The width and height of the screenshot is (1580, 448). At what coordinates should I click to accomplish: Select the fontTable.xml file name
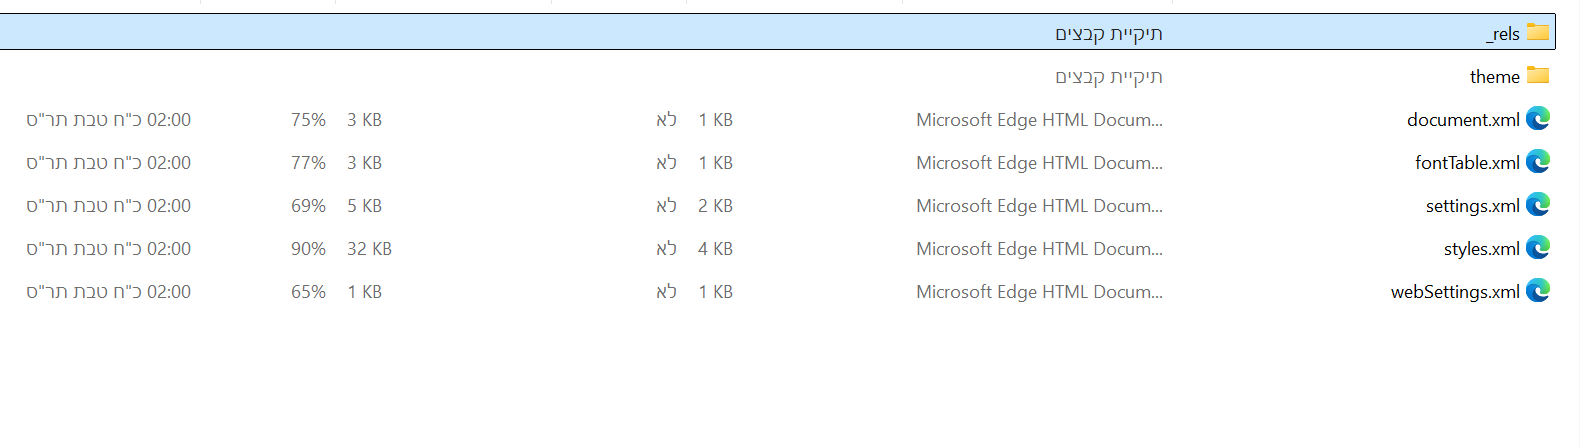coord(1467,163)
